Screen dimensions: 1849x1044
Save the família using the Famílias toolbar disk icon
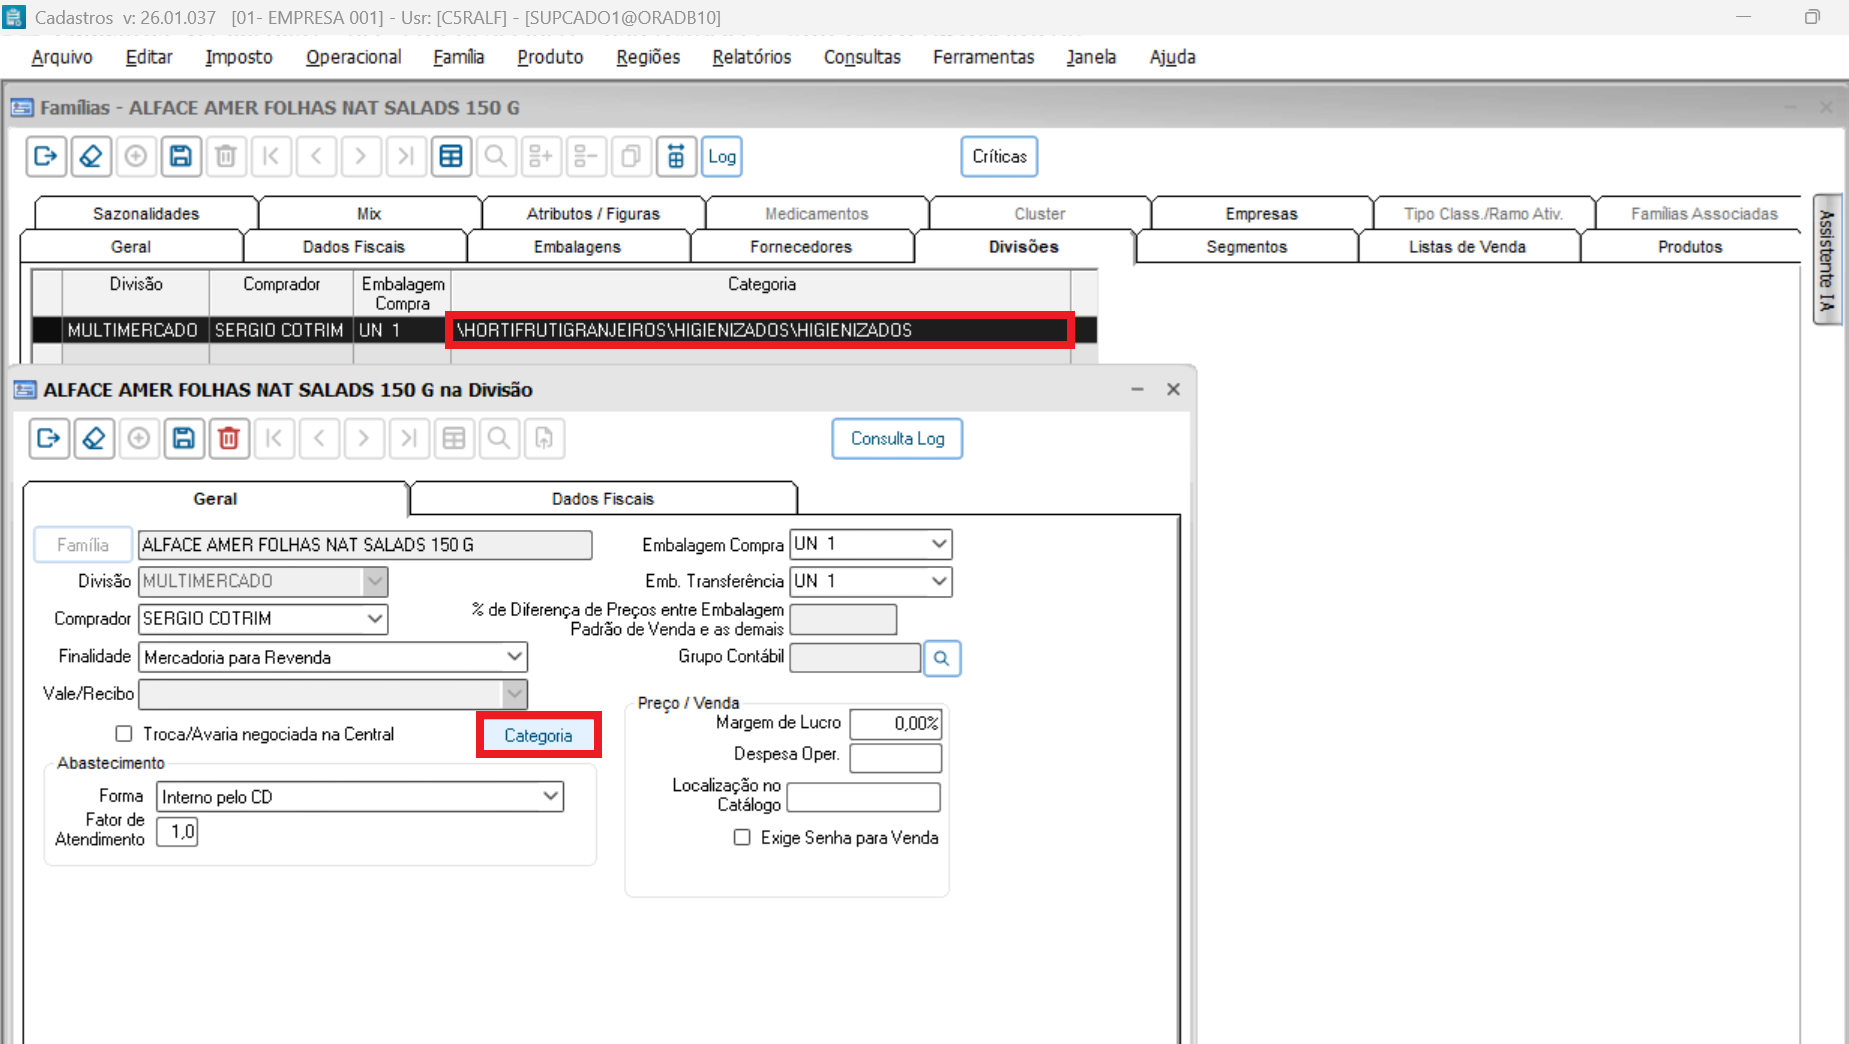[181, 156]
